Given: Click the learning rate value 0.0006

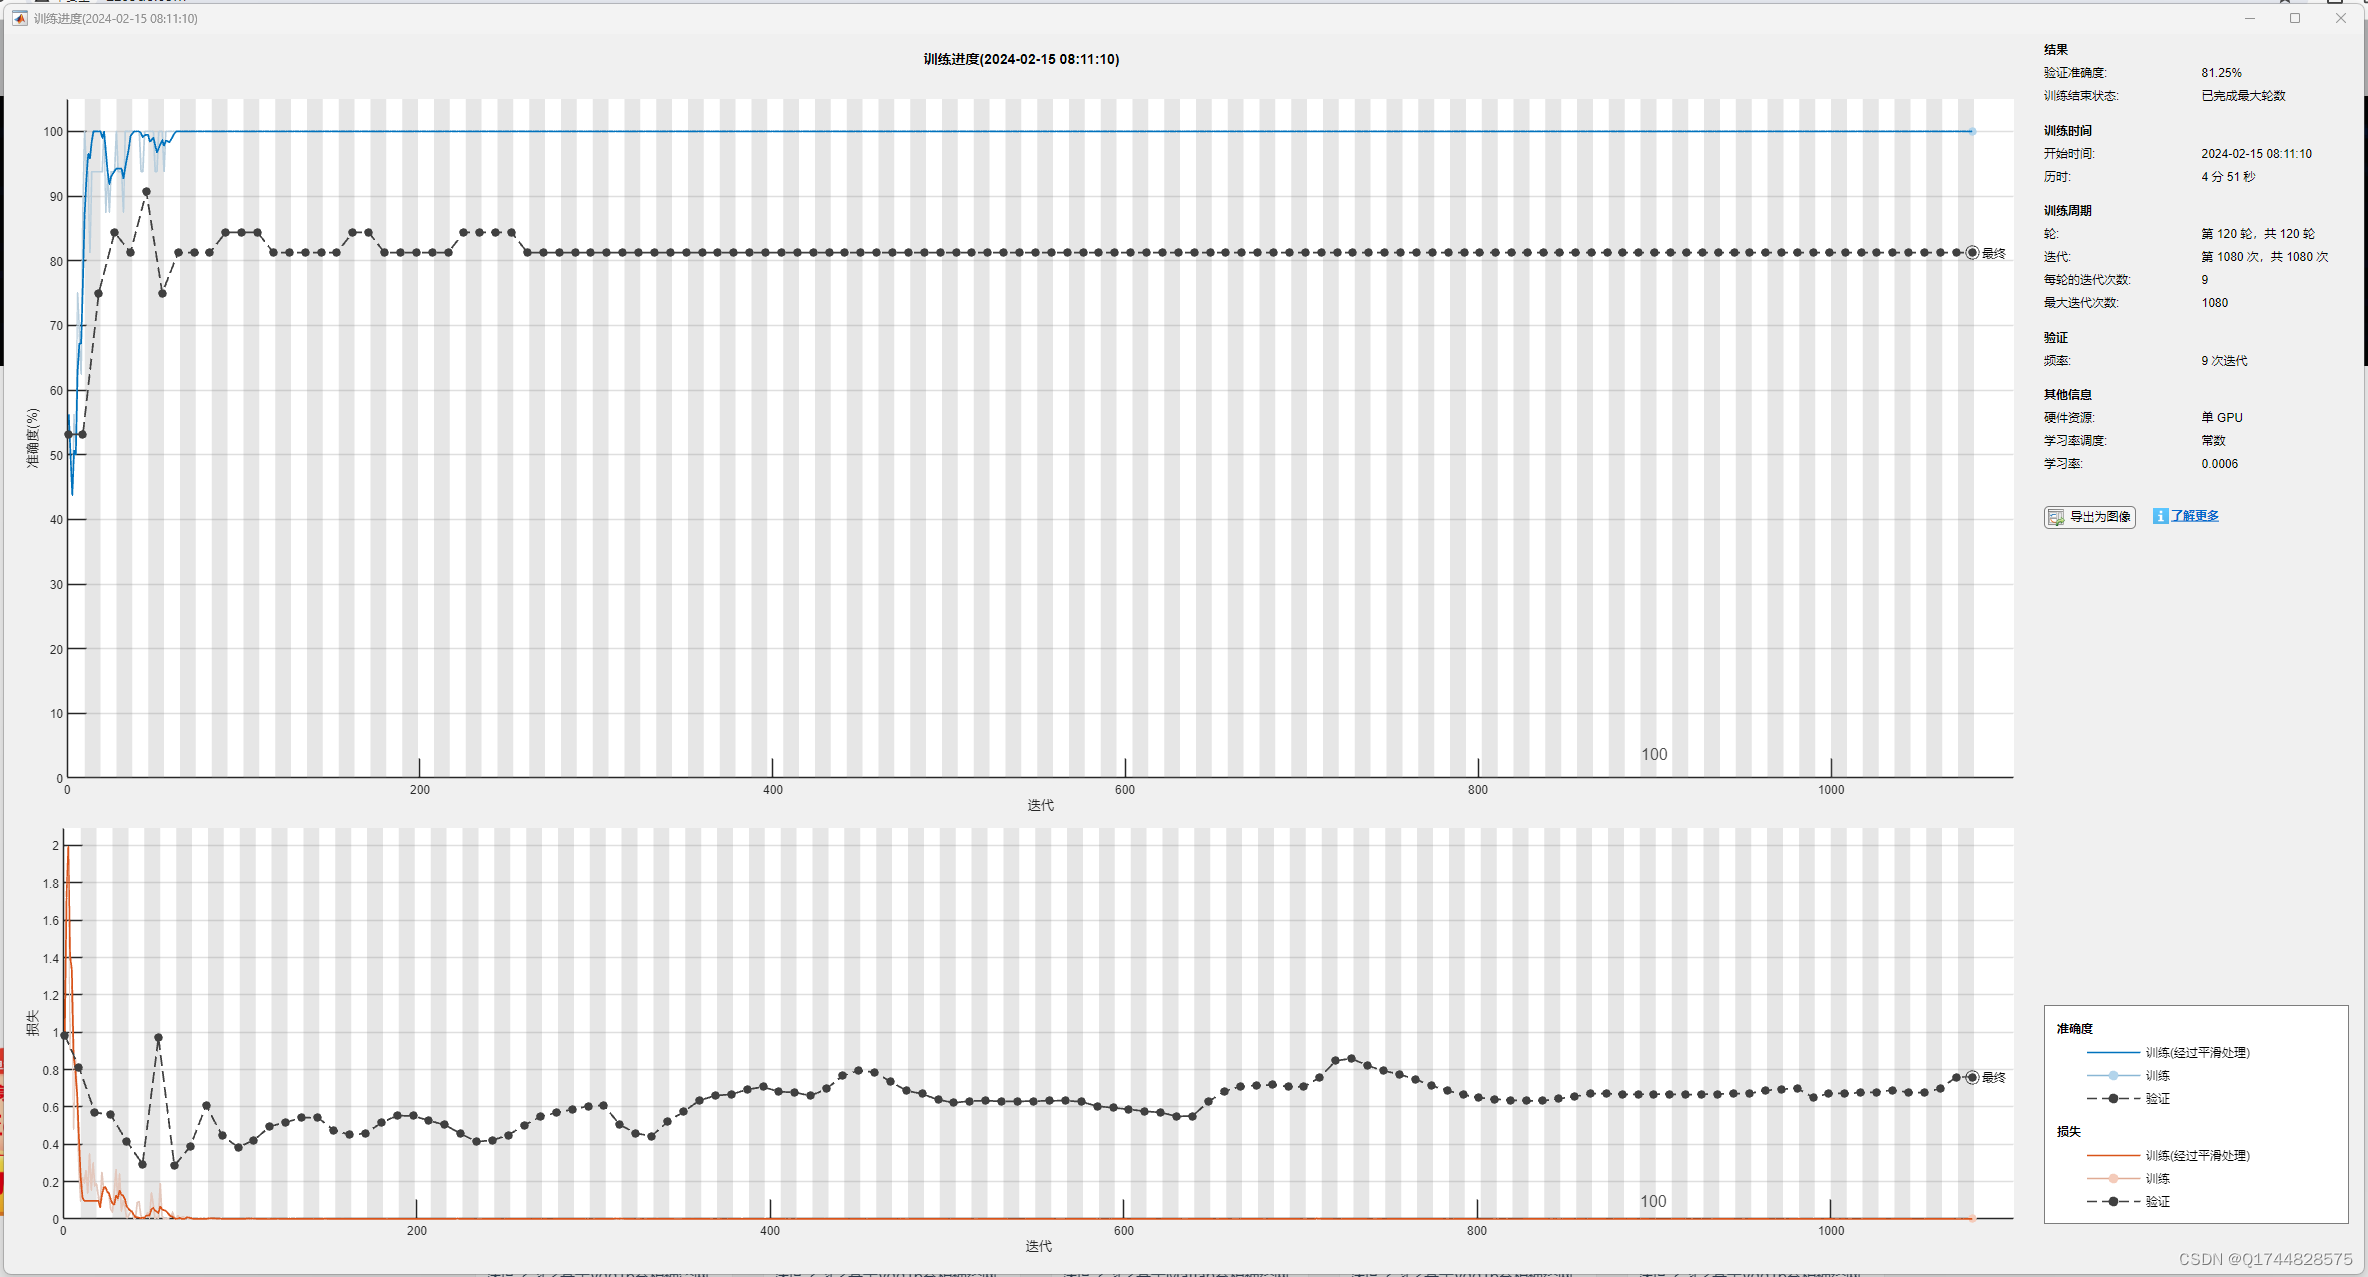Looking at the screenshot, I should point(2219,464).
